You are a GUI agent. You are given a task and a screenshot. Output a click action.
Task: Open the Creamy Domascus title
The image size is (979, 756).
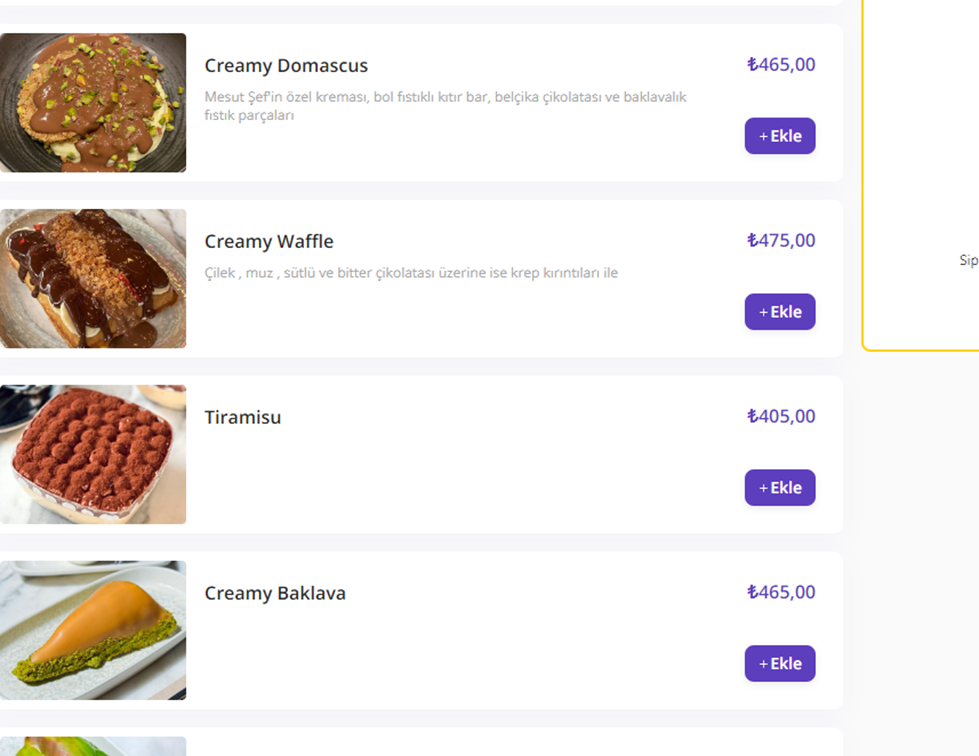coord(286,66)
